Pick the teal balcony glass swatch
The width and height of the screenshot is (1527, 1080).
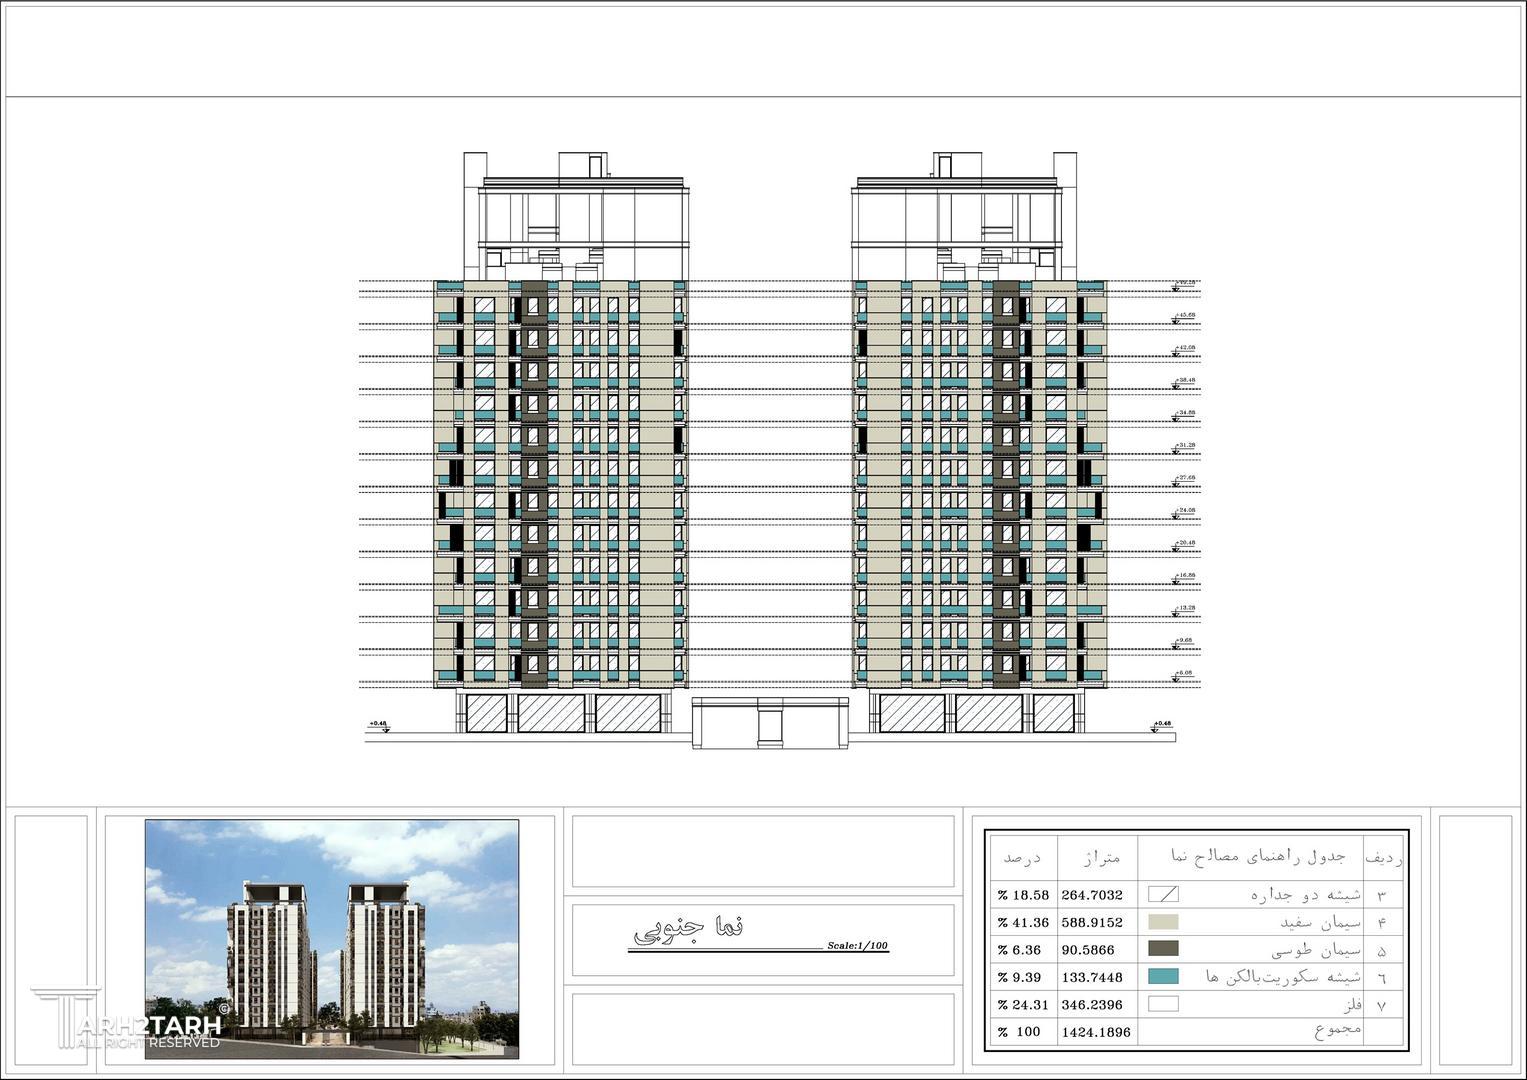(x=1163, y=977)
